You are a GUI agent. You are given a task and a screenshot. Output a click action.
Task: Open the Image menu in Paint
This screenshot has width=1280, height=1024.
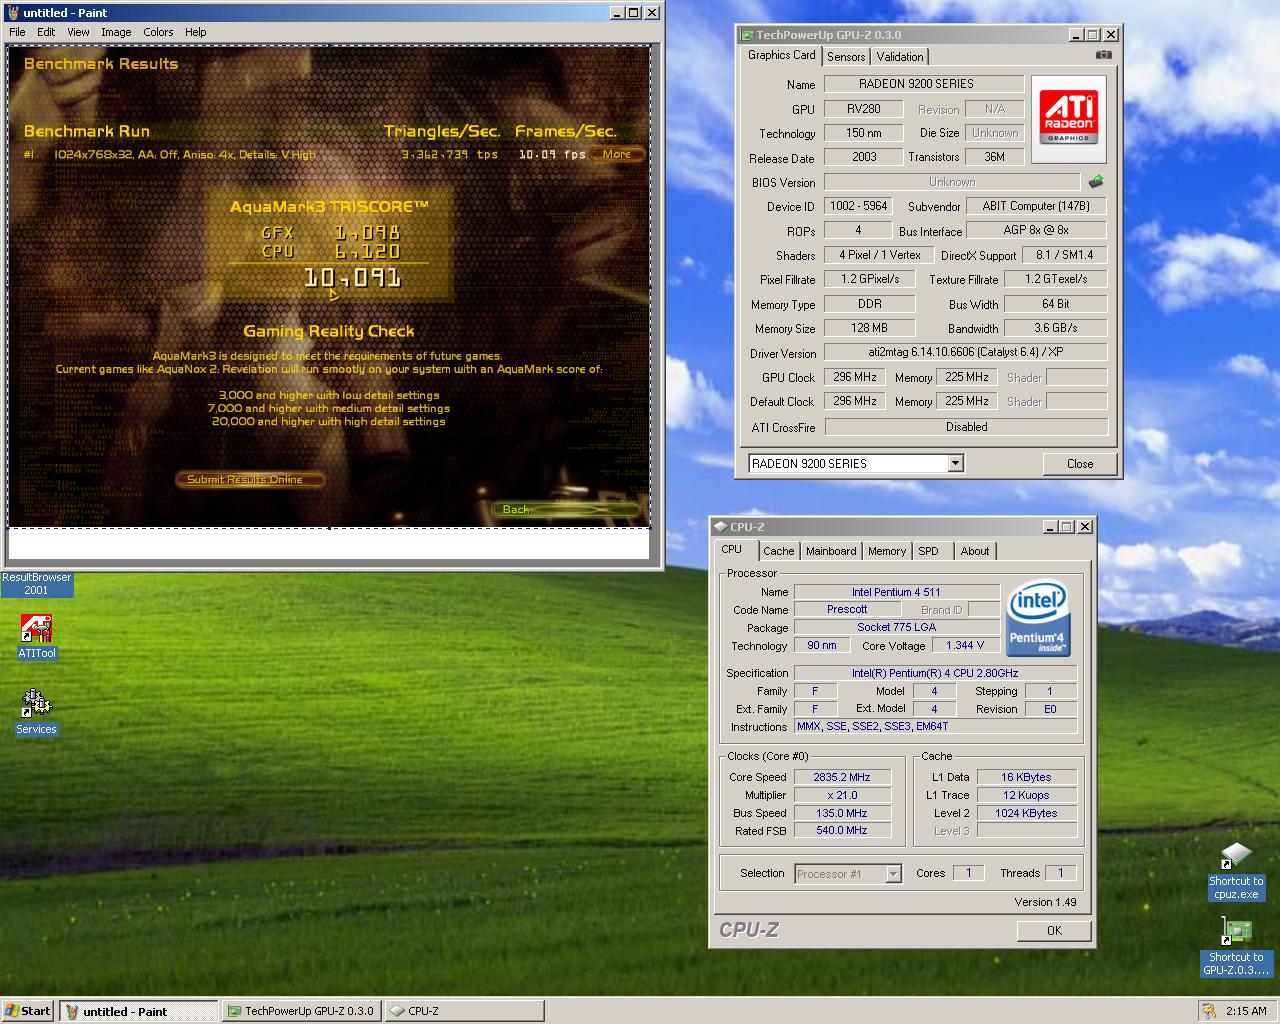pyautogui.click(x=116, y=32)
